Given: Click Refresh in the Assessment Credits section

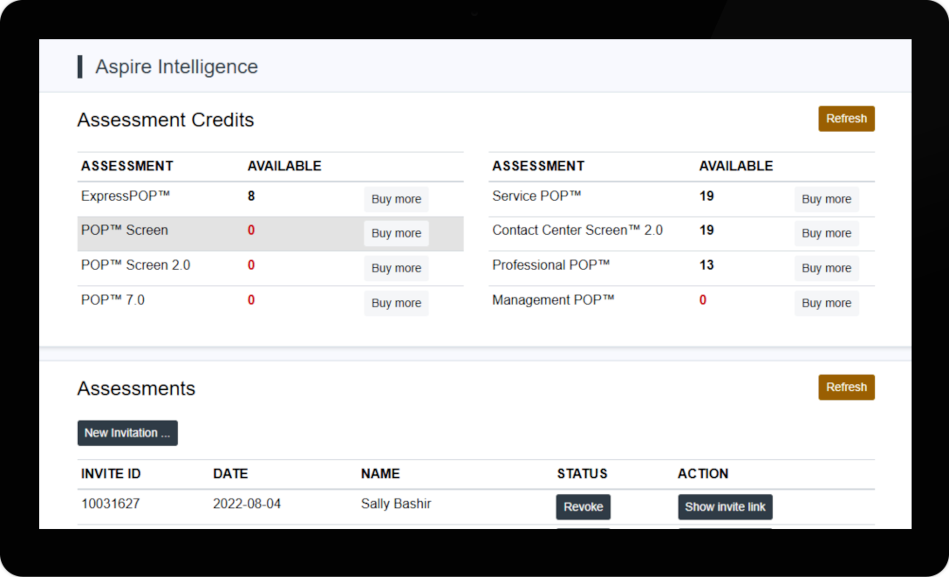Looking at the screenshot, I should tap(846, 119).
